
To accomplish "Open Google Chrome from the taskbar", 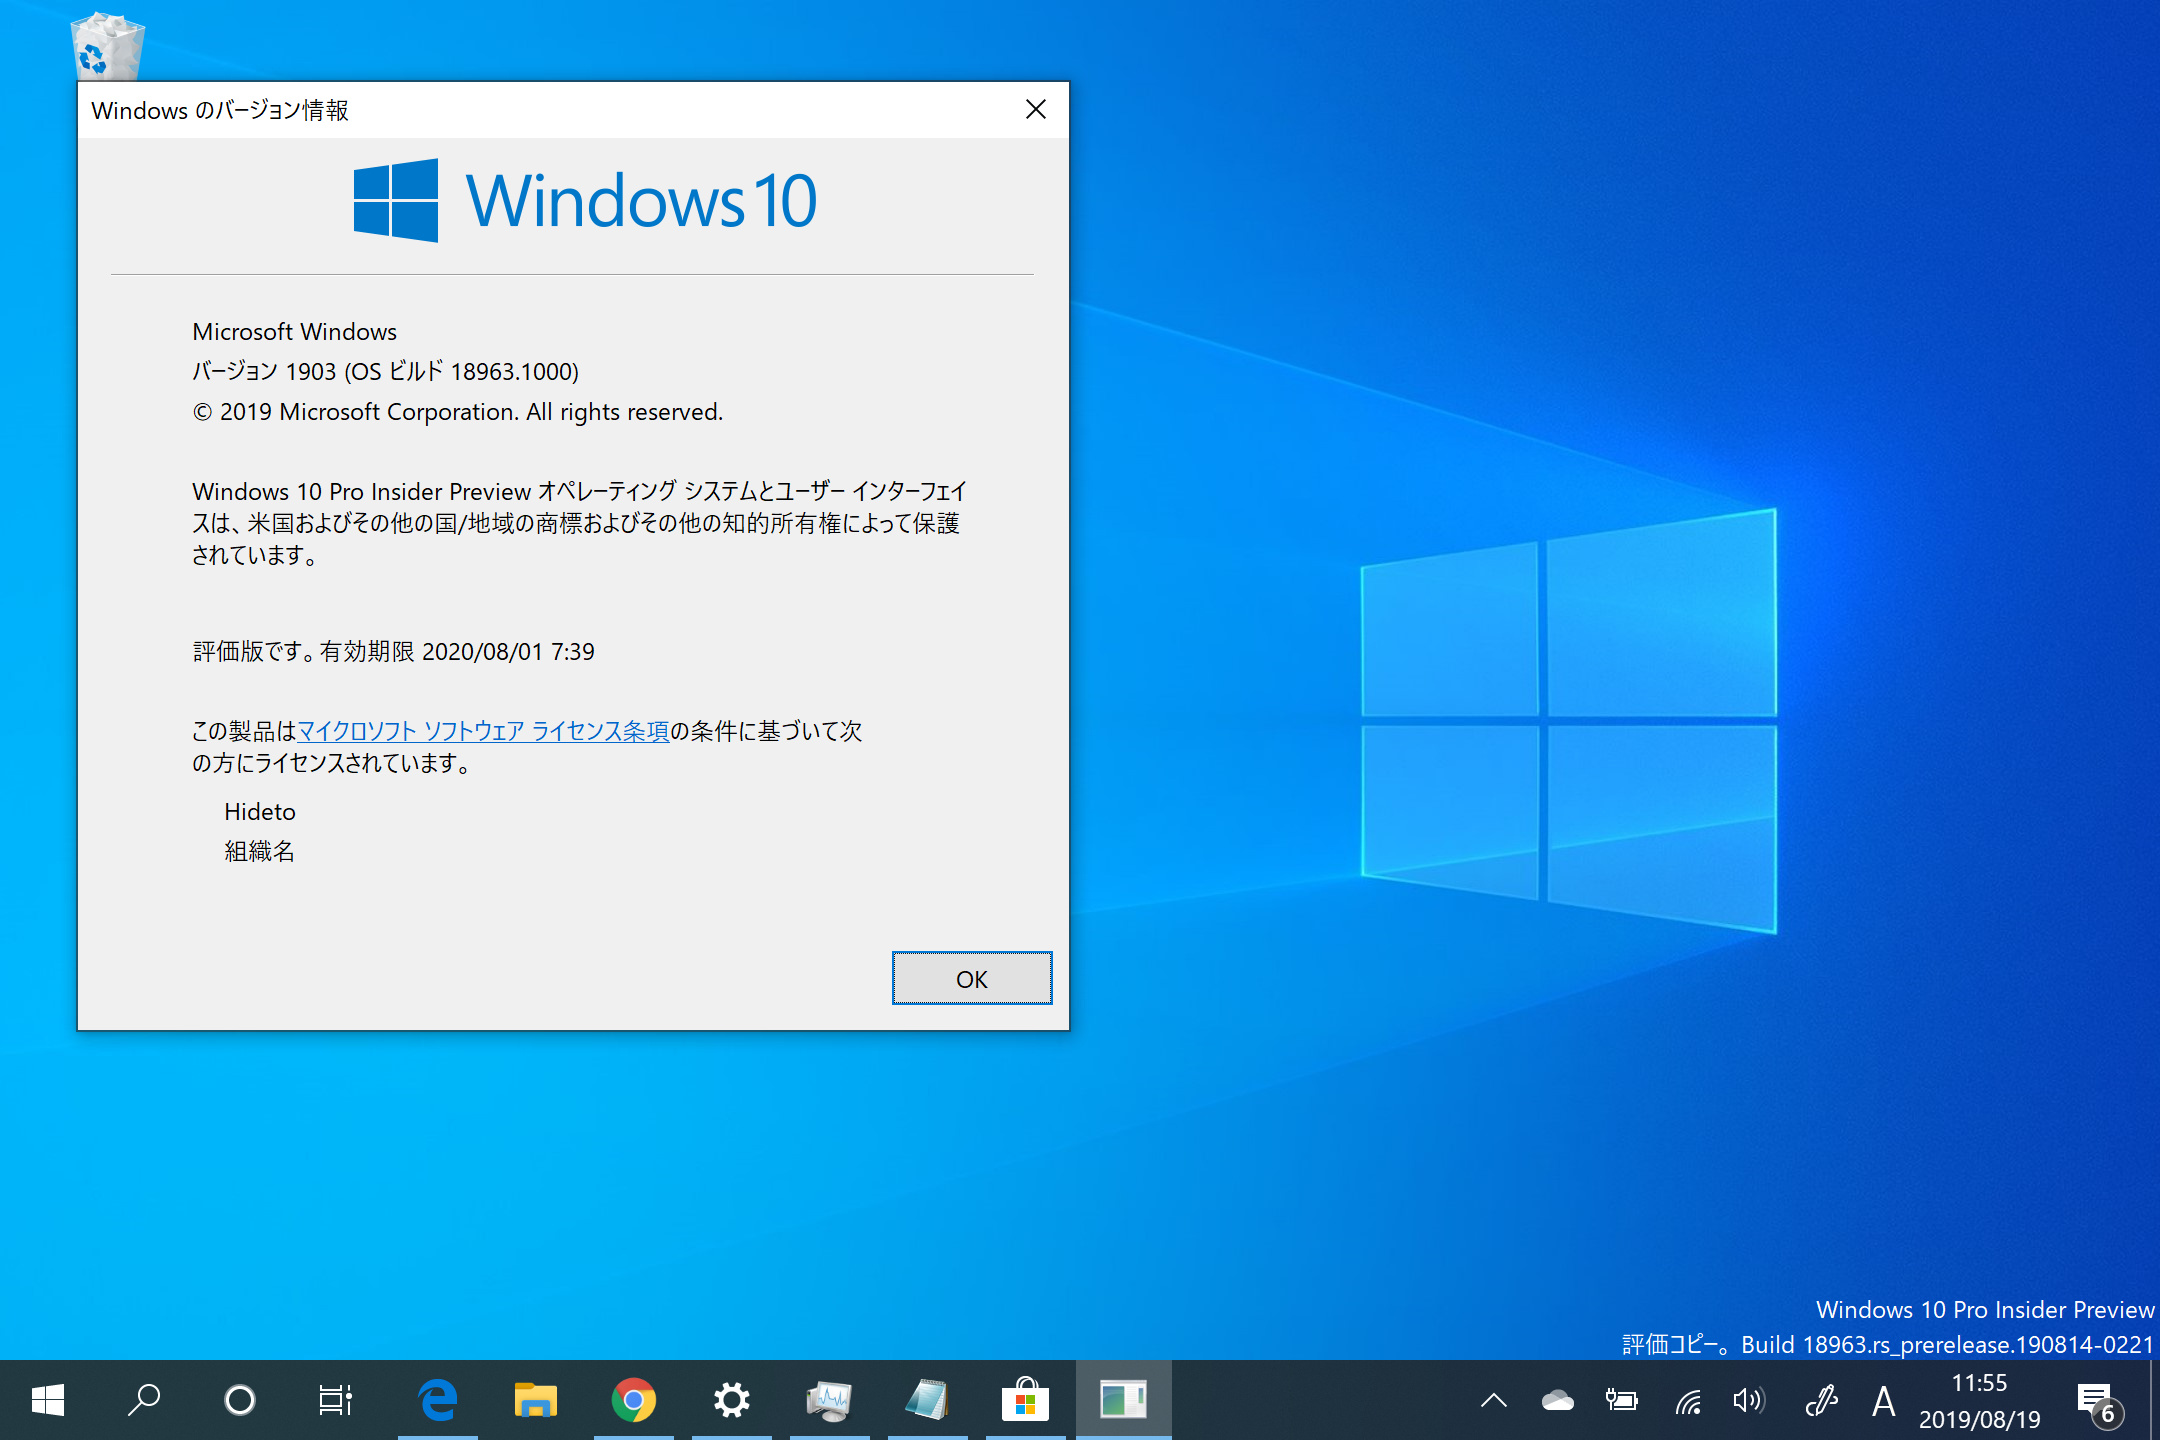I will (x=636, y=1400).
